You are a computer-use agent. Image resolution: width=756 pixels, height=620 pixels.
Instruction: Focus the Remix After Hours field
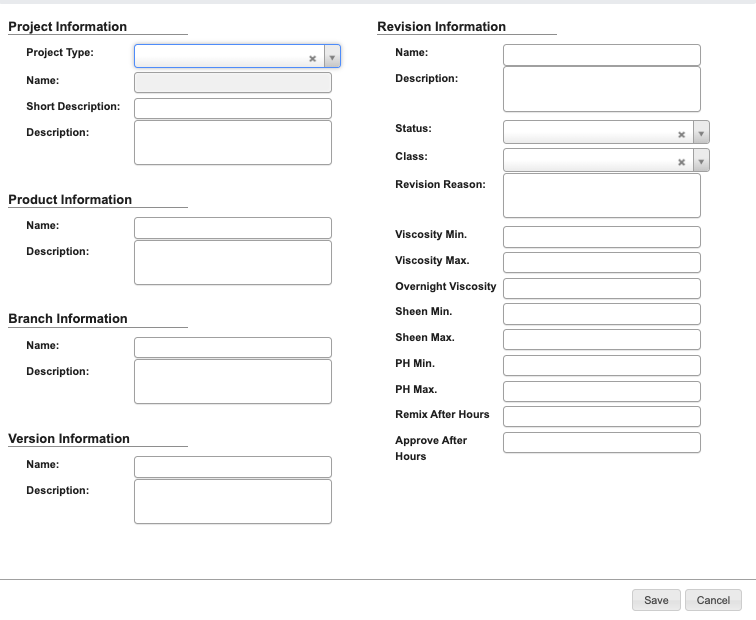point(602,417)
